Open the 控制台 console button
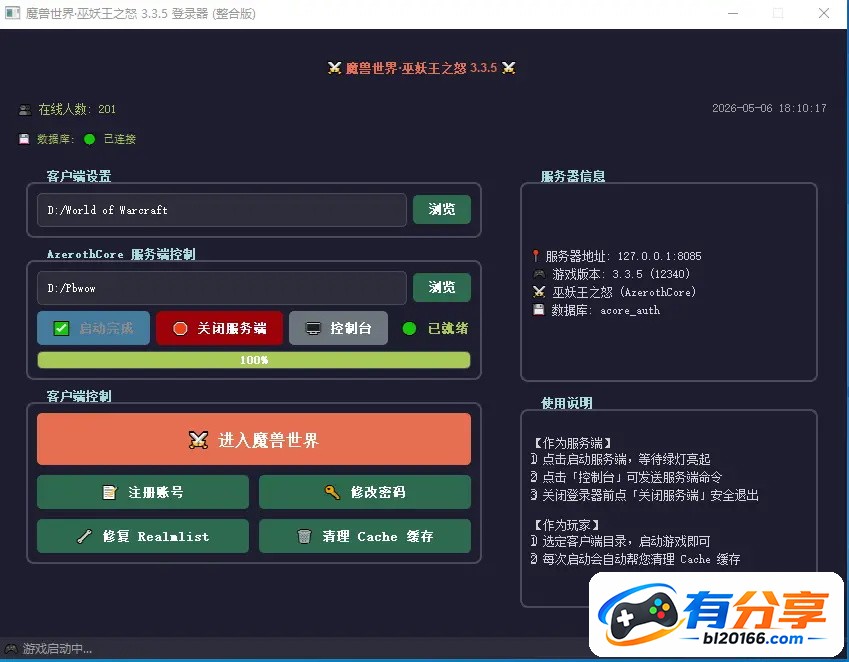This screenshot has width=849, height=662. pyautogui.click(x=338, y=328)
